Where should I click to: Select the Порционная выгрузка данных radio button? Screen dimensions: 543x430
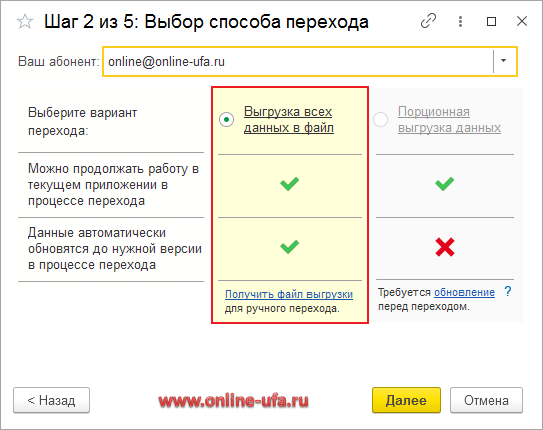[380, 119]
